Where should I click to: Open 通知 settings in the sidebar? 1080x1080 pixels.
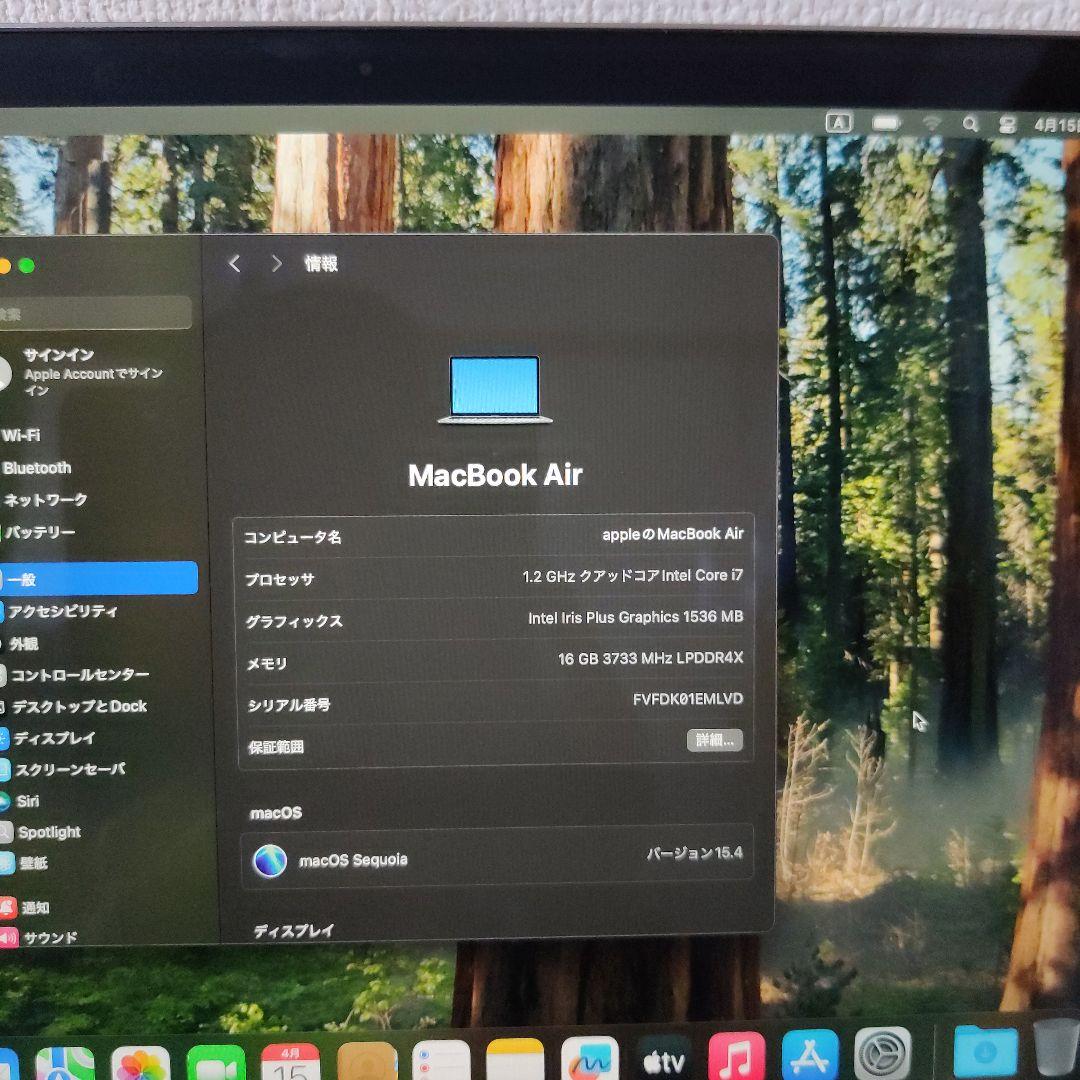(35, 908)
